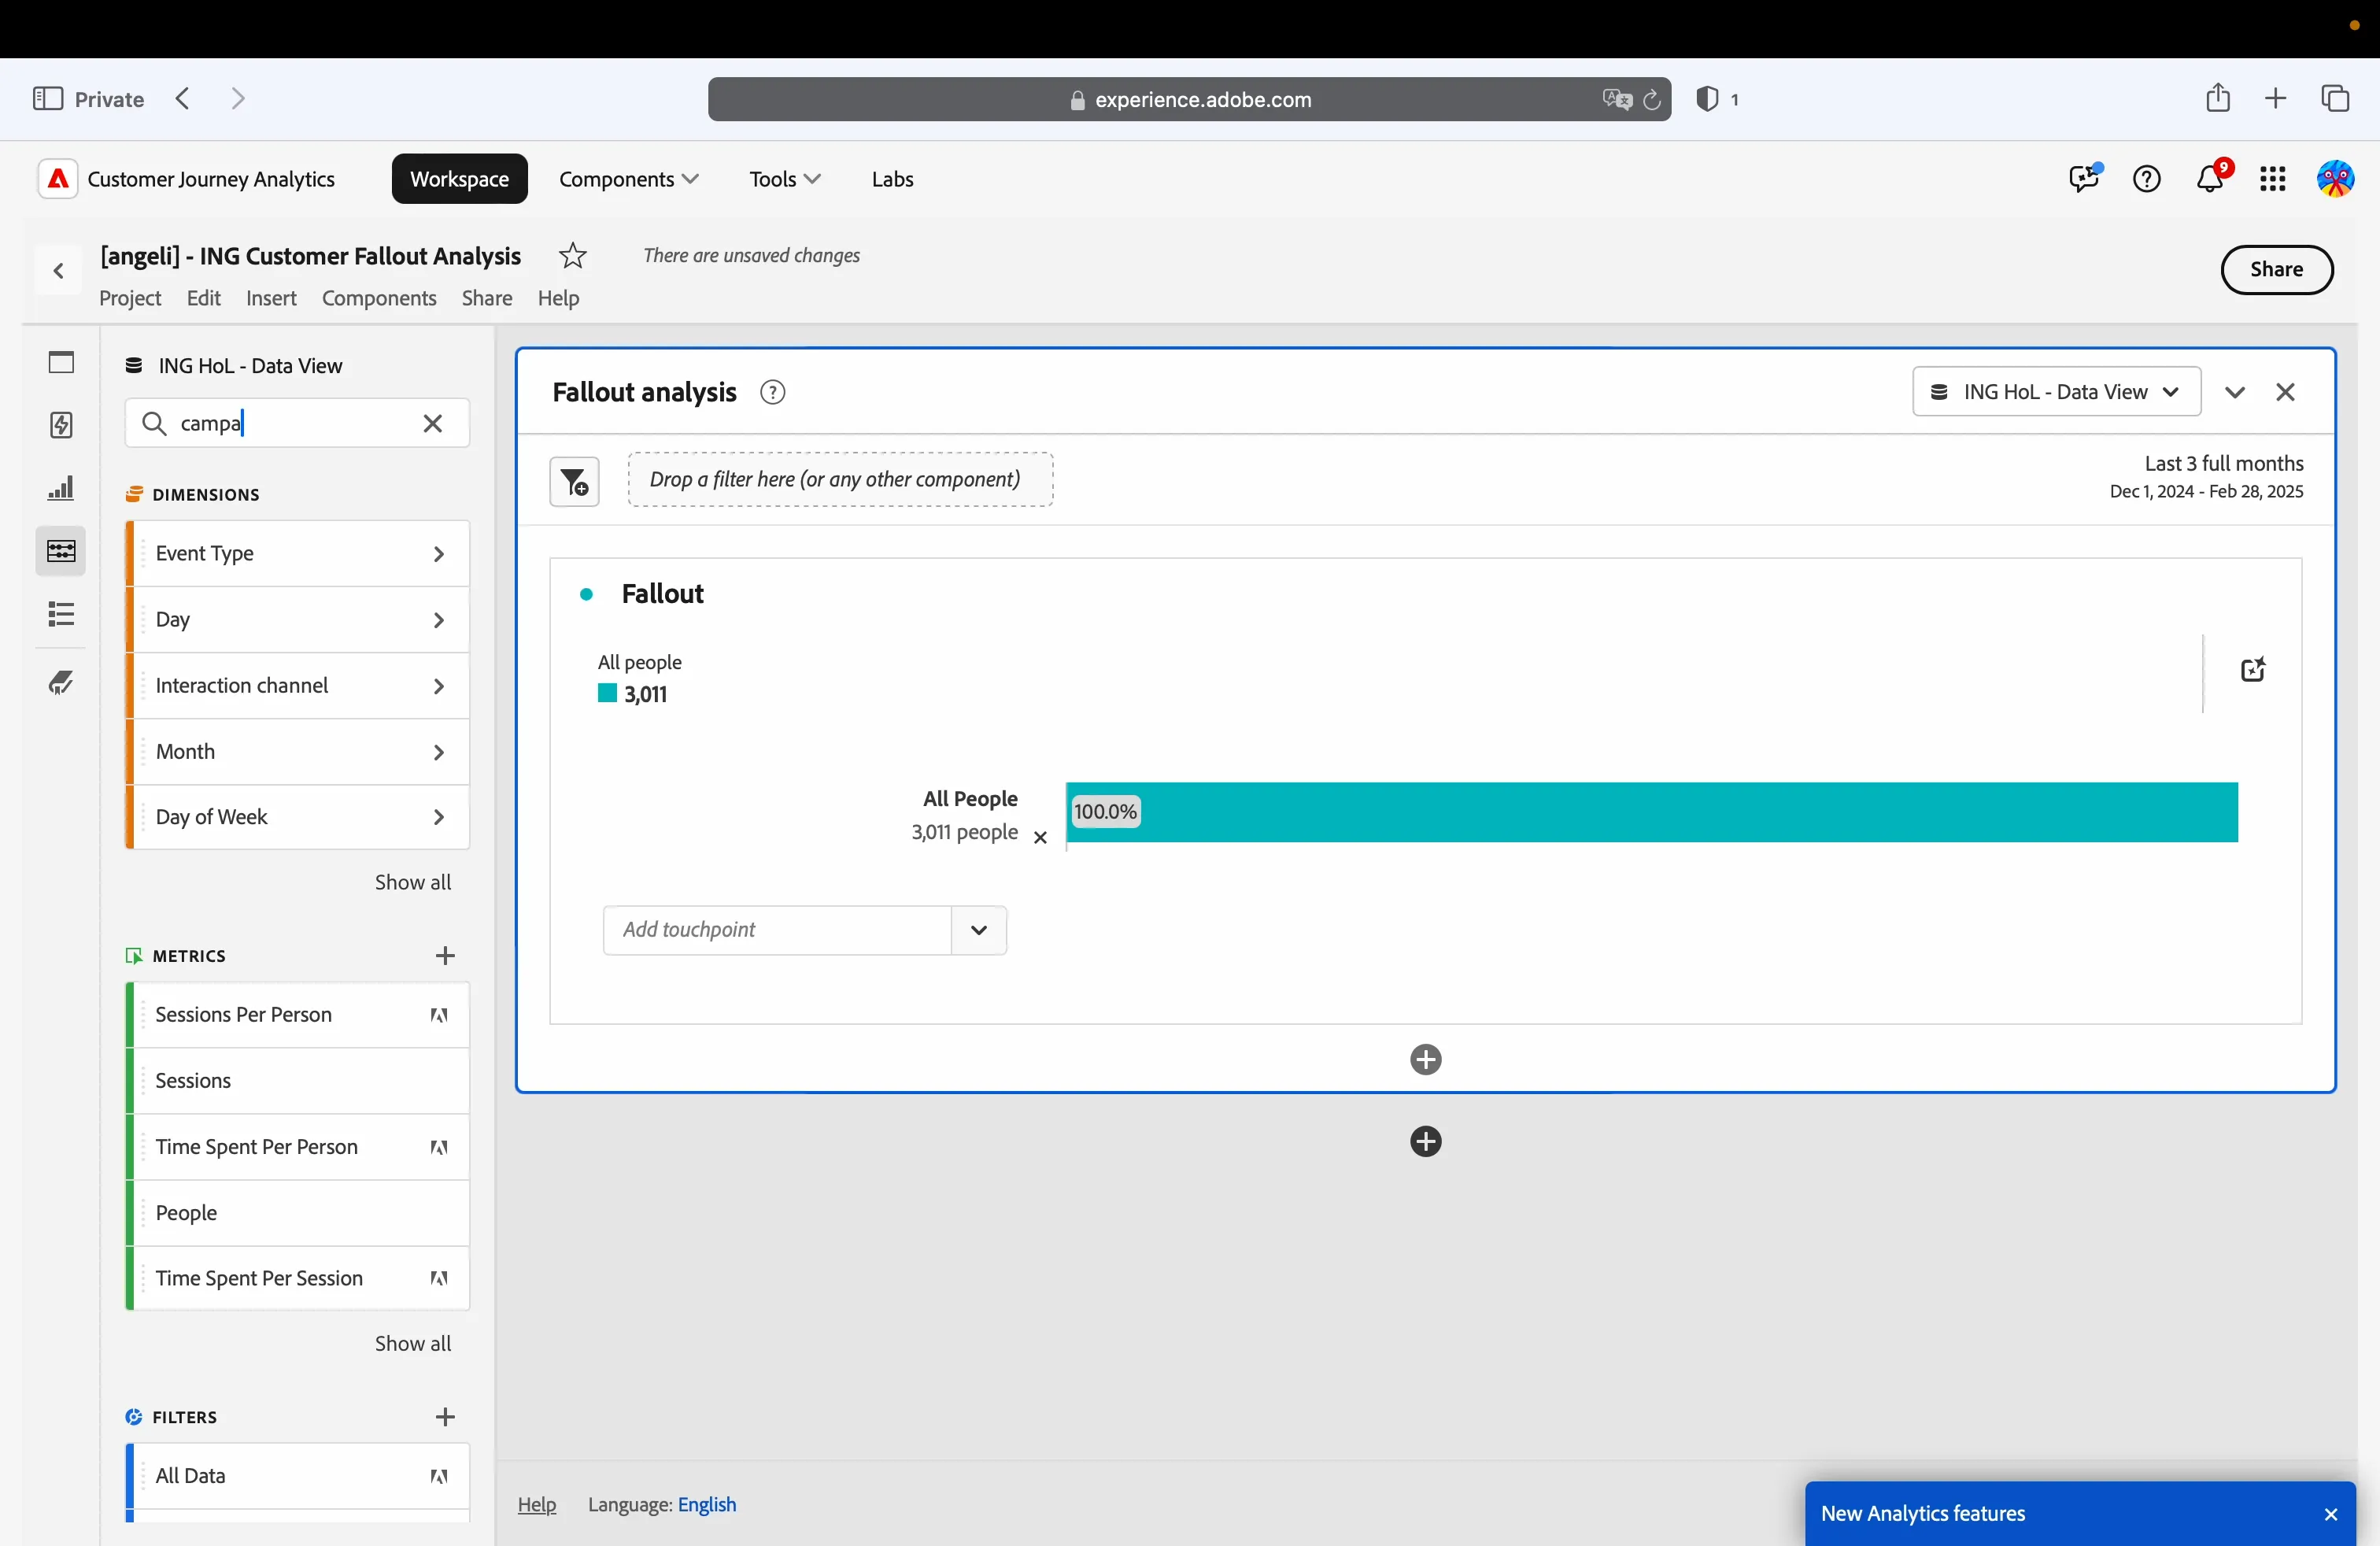Open the help question-mark icon in header
The image size is (2380, 1546).
pyautogui.click(x=2147, y=179)
